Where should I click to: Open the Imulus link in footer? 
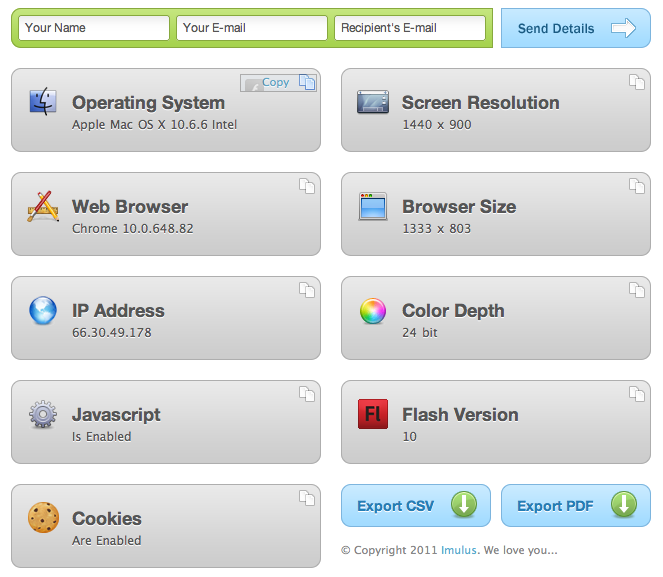point(459,550)
